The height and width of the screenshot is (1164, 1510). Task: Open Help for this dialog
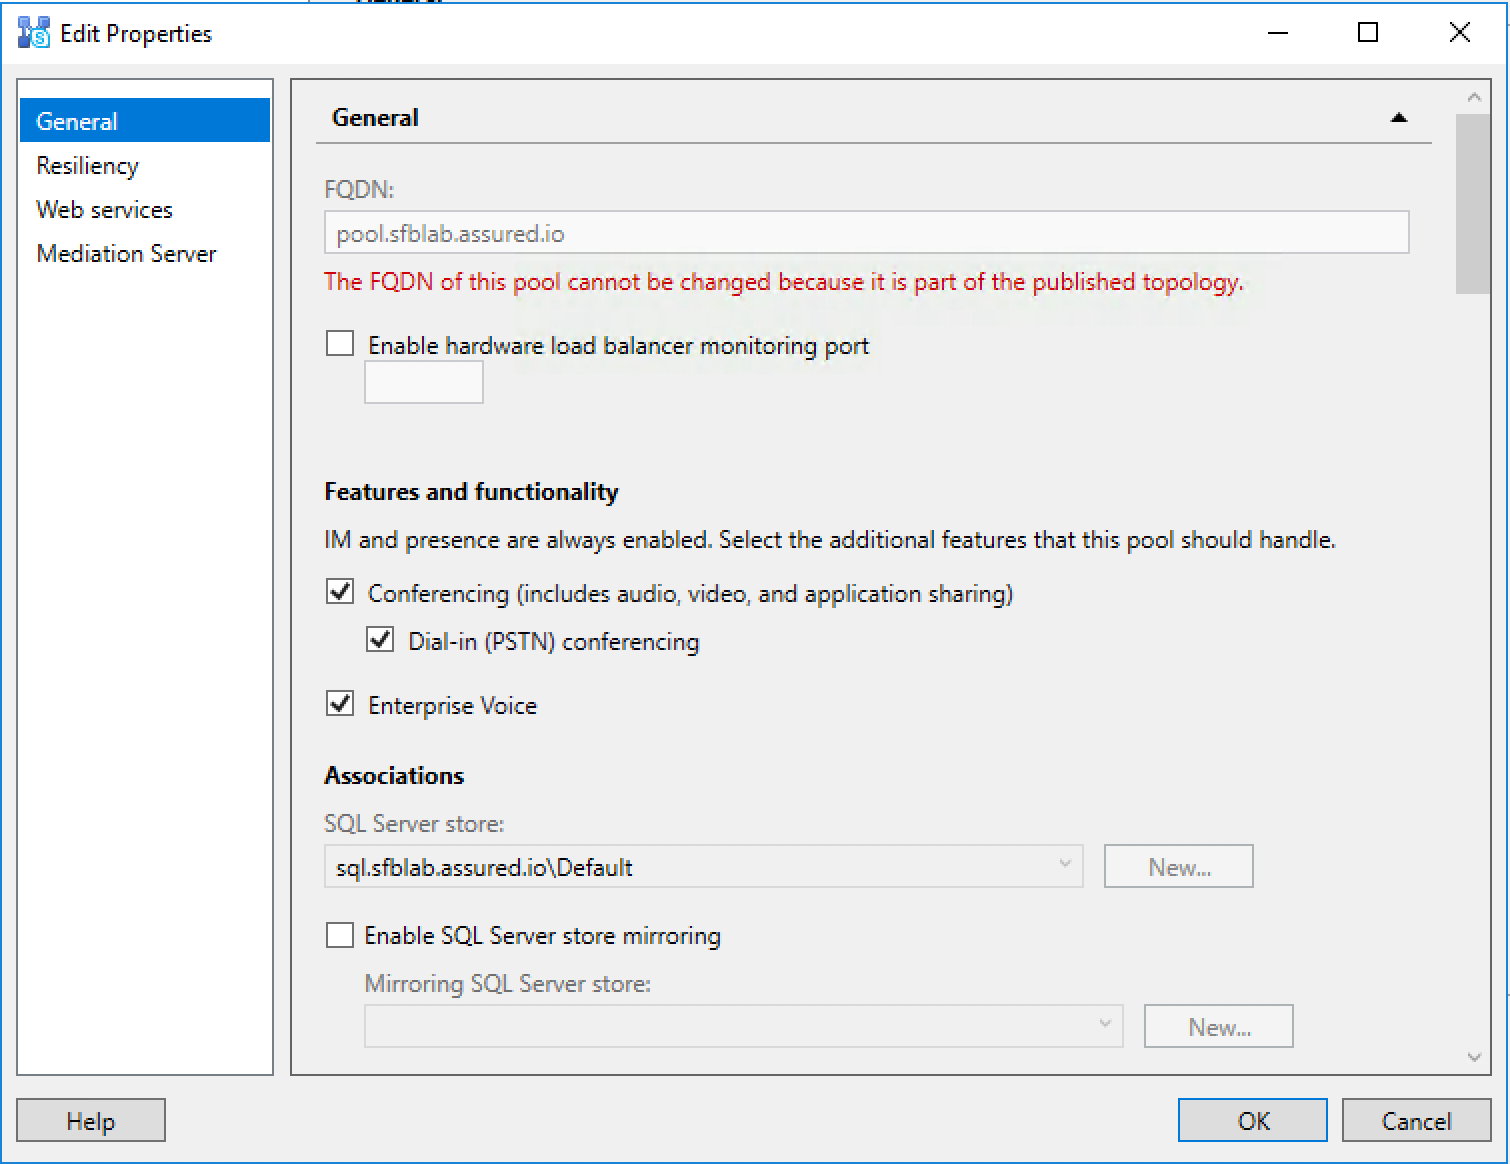91,1120
